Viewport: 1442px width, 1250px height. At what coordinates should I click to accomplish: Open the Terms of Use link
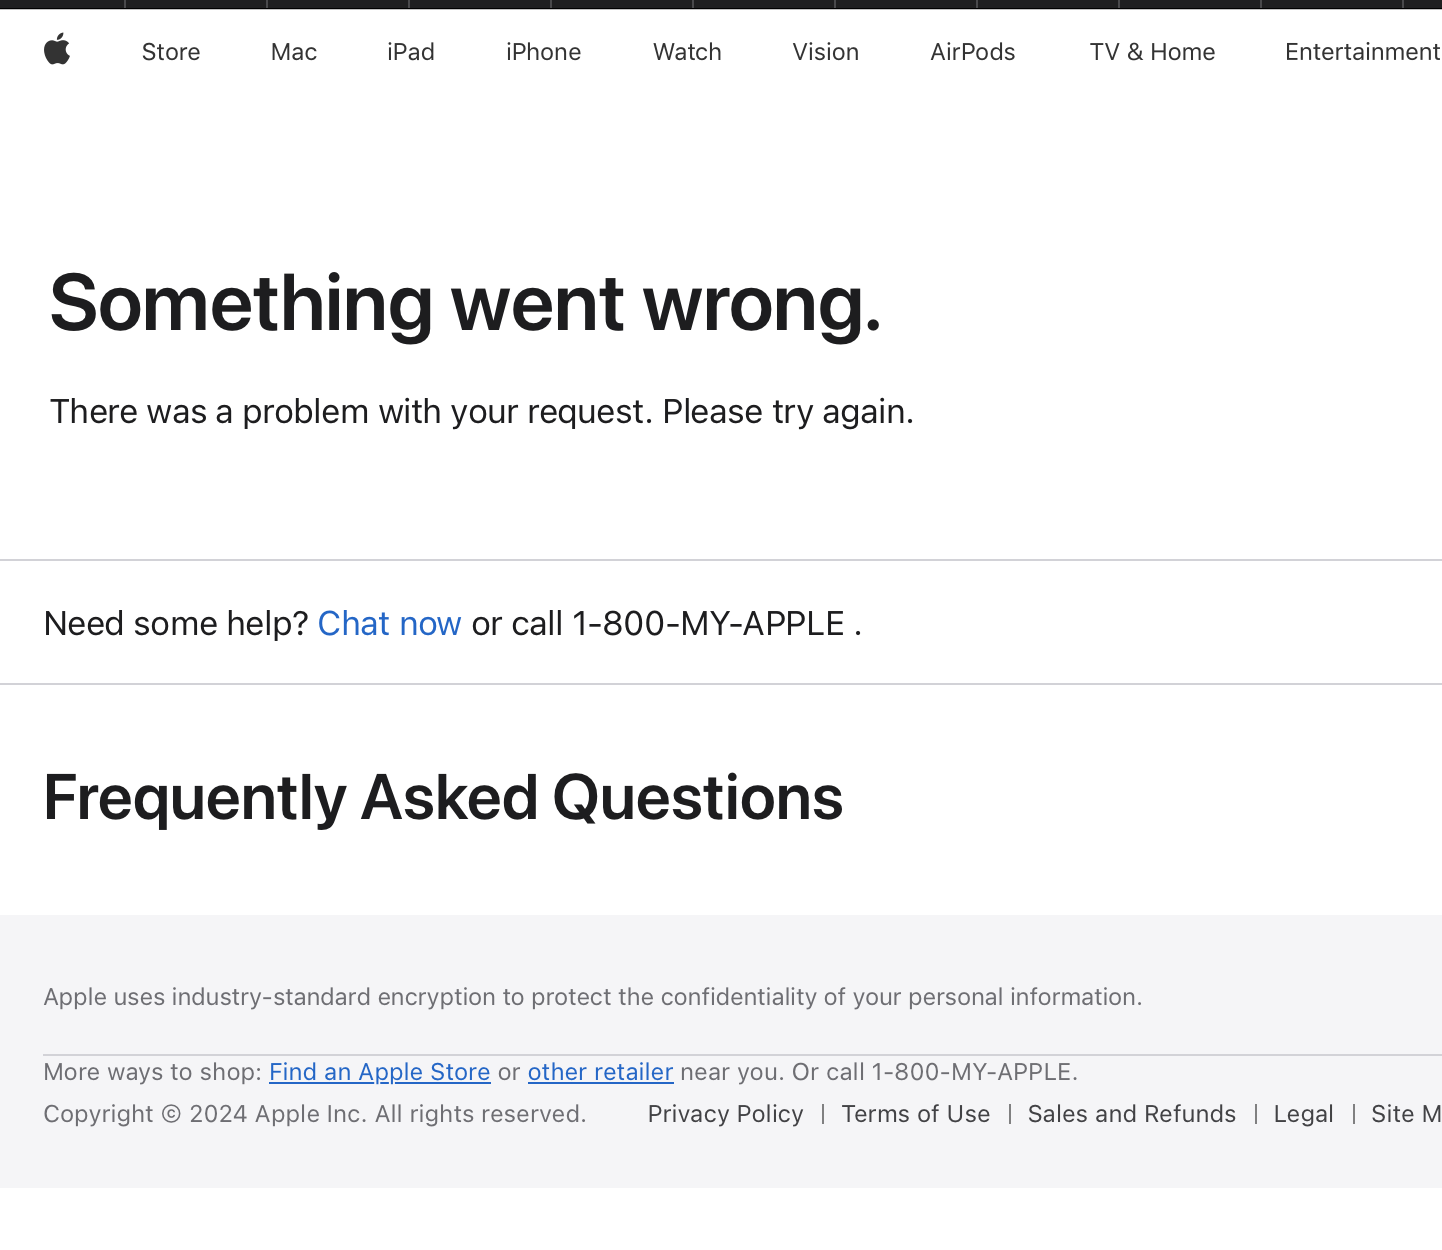point(916,1114)
